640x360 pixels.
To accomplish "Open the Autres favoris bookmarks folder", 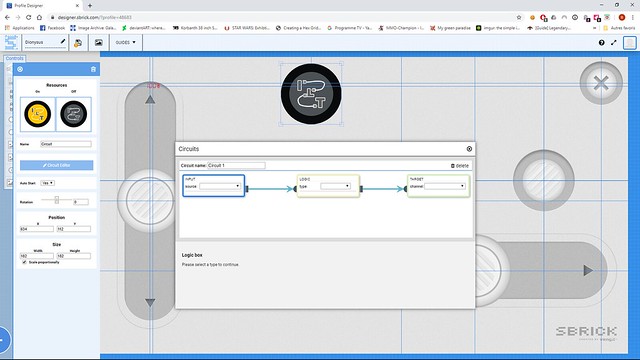I will click(x=619, y=28).
